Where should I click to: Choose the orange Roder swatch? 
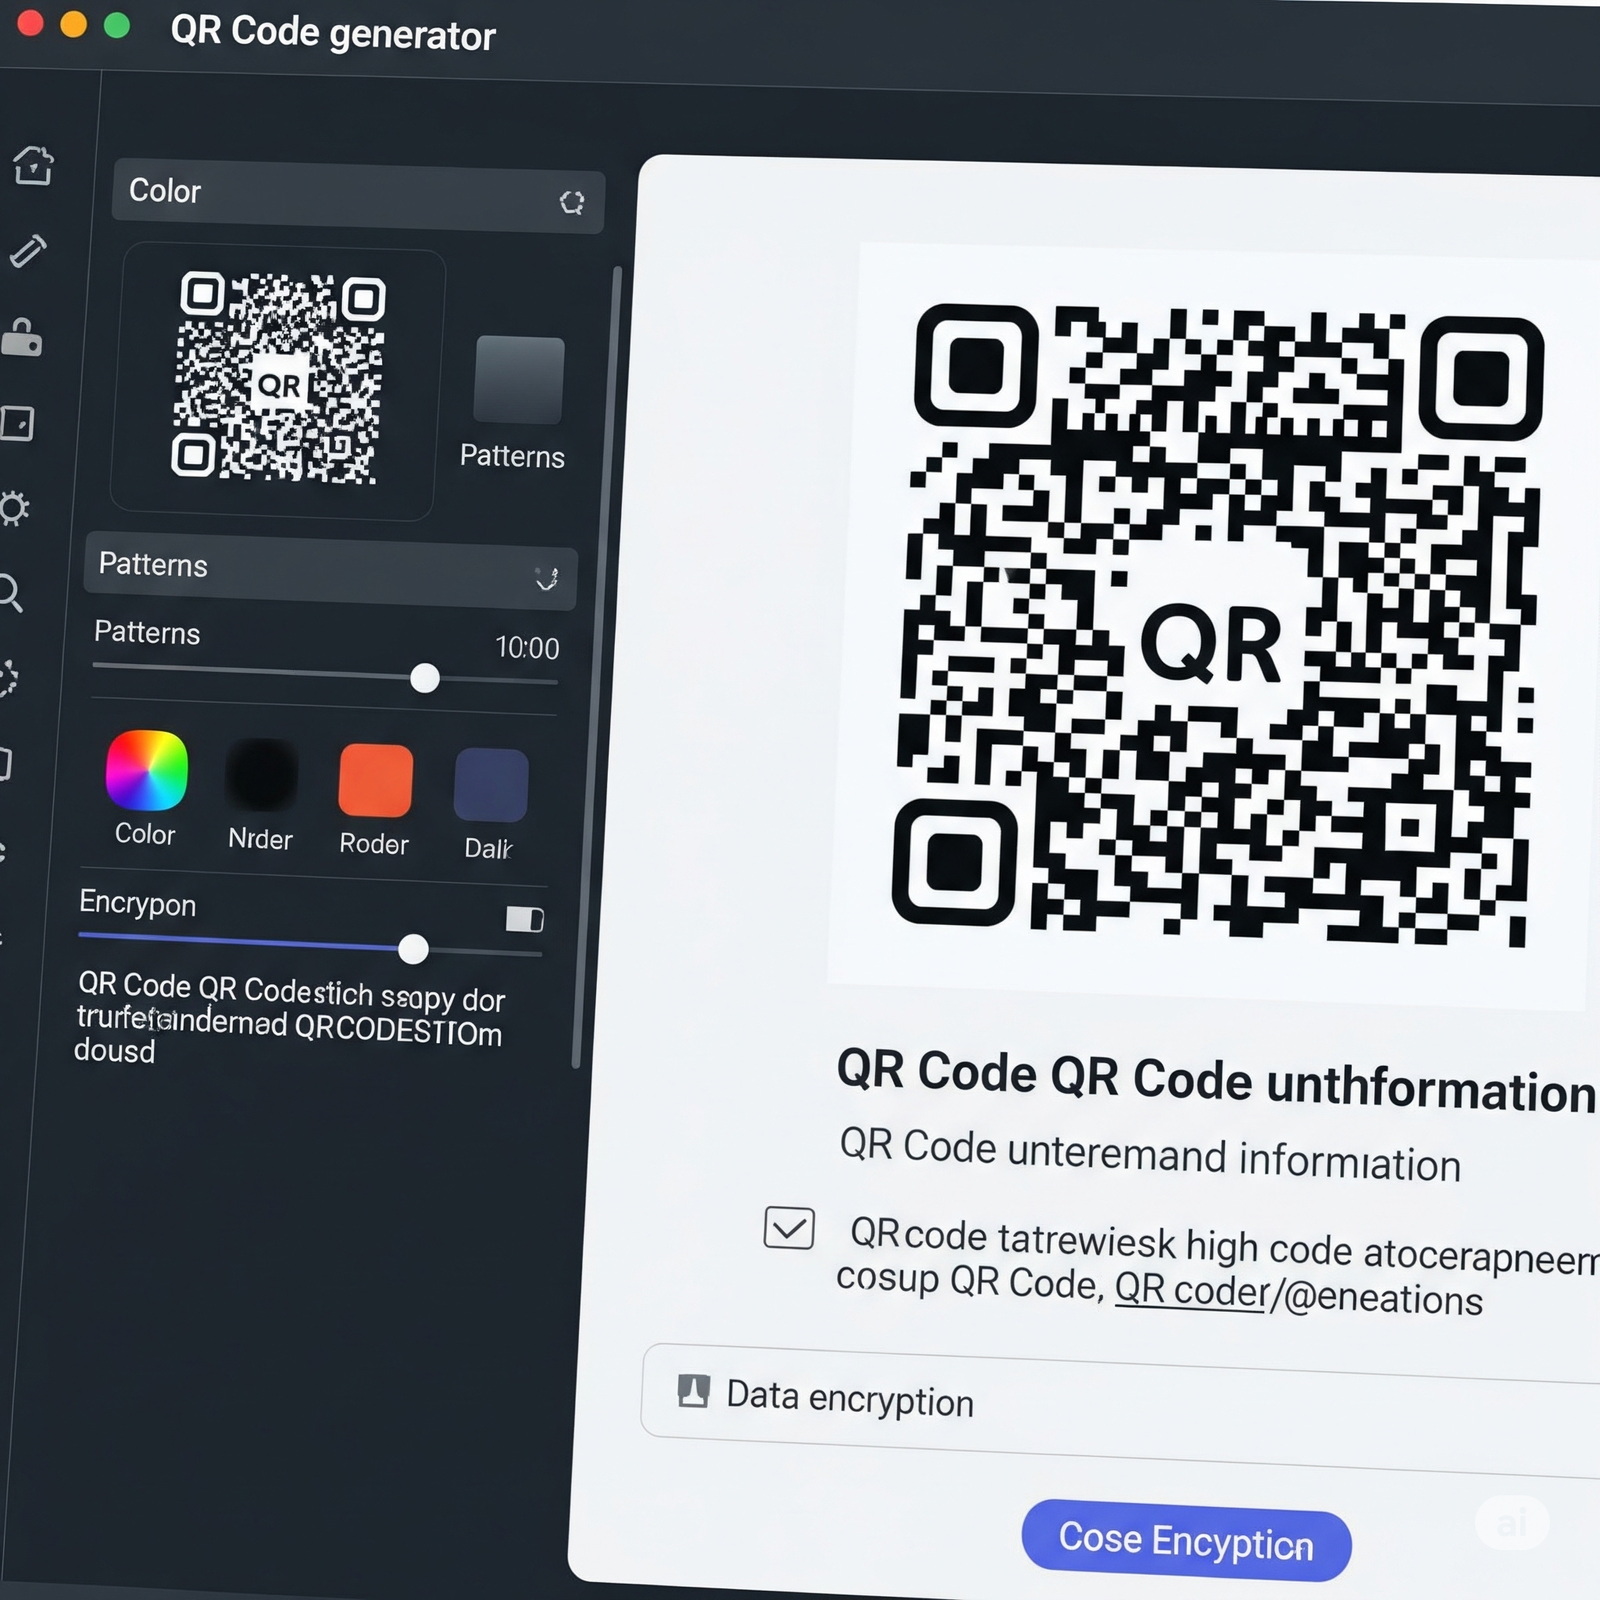tap(375, 780)
